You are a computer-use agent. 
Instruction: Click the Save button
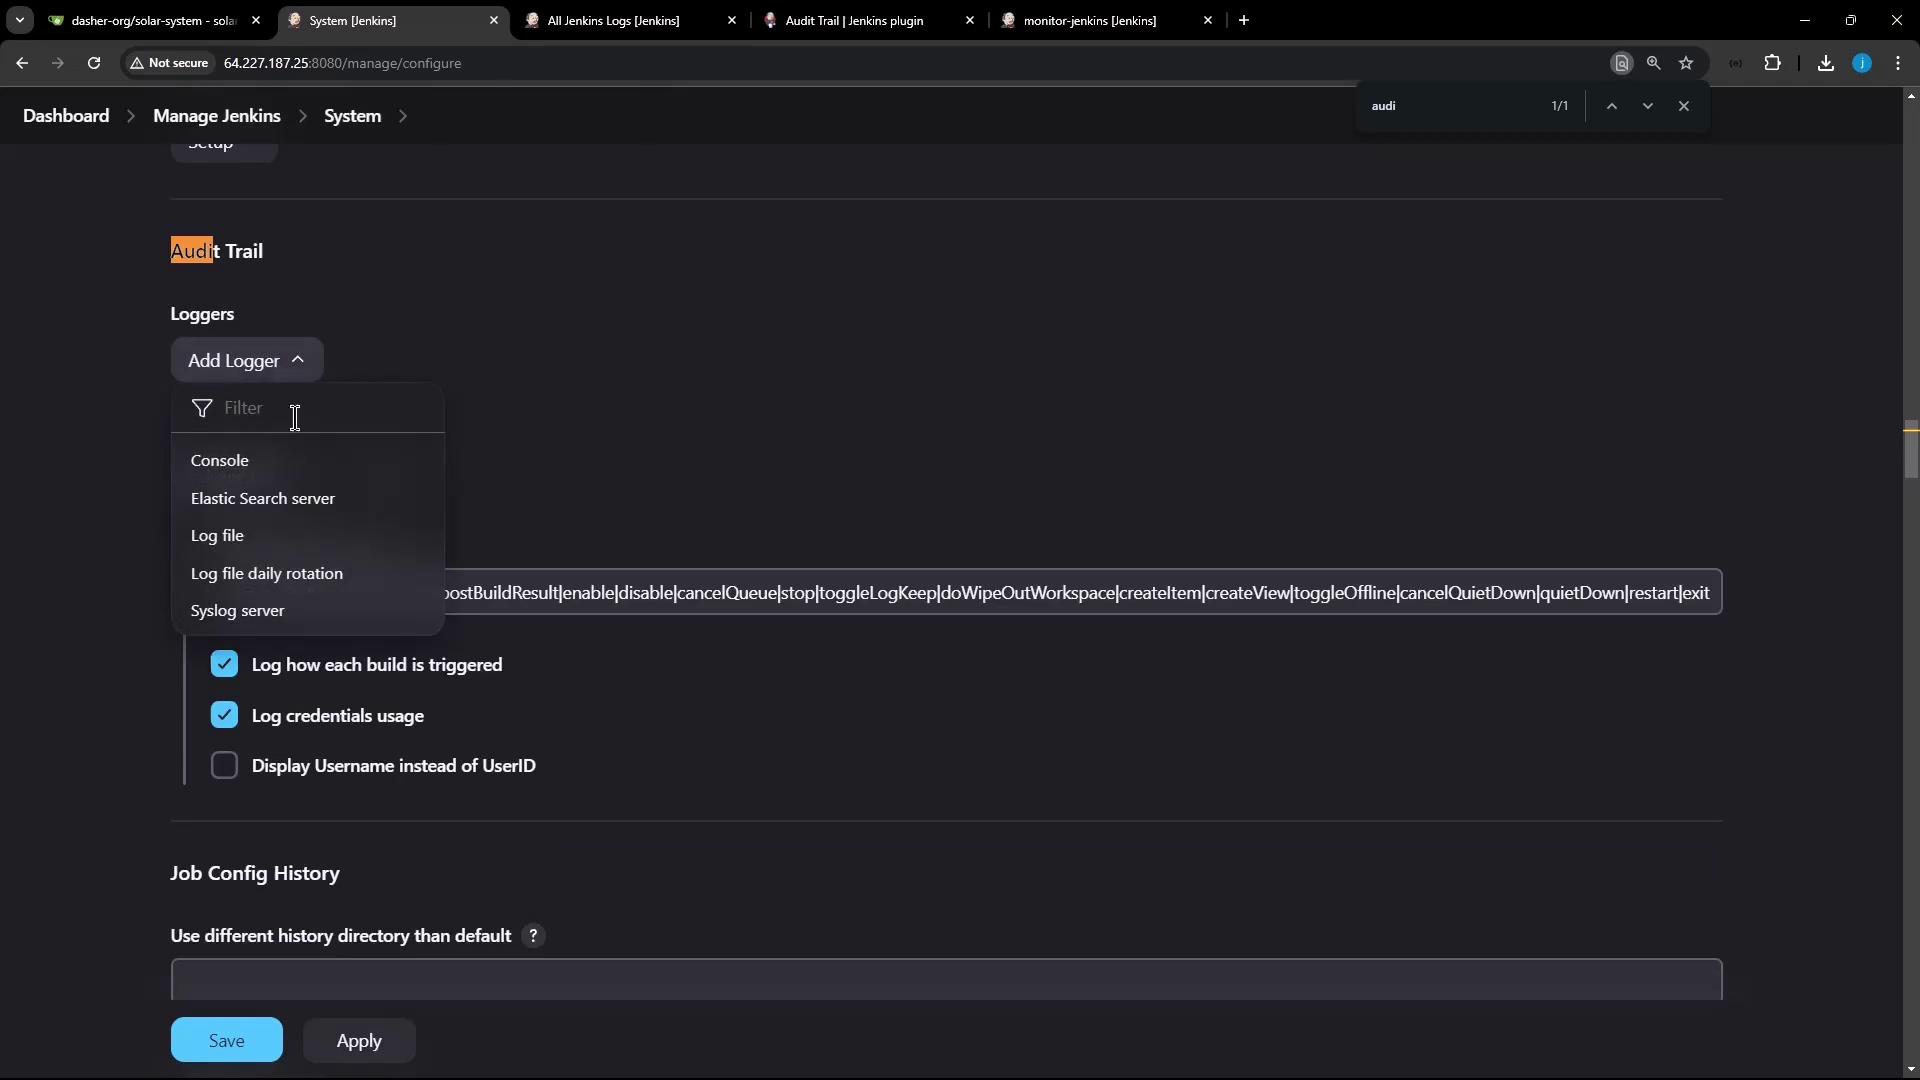(226, 1040)
